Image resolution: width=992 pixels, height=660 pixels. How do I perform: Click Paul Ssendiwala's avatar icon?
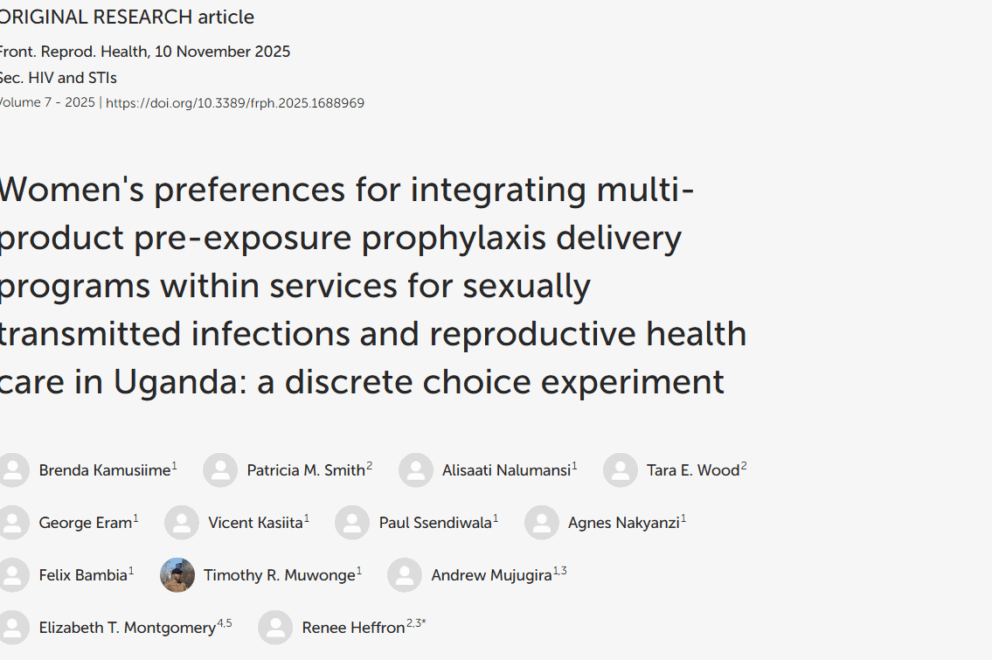(352, 522)
